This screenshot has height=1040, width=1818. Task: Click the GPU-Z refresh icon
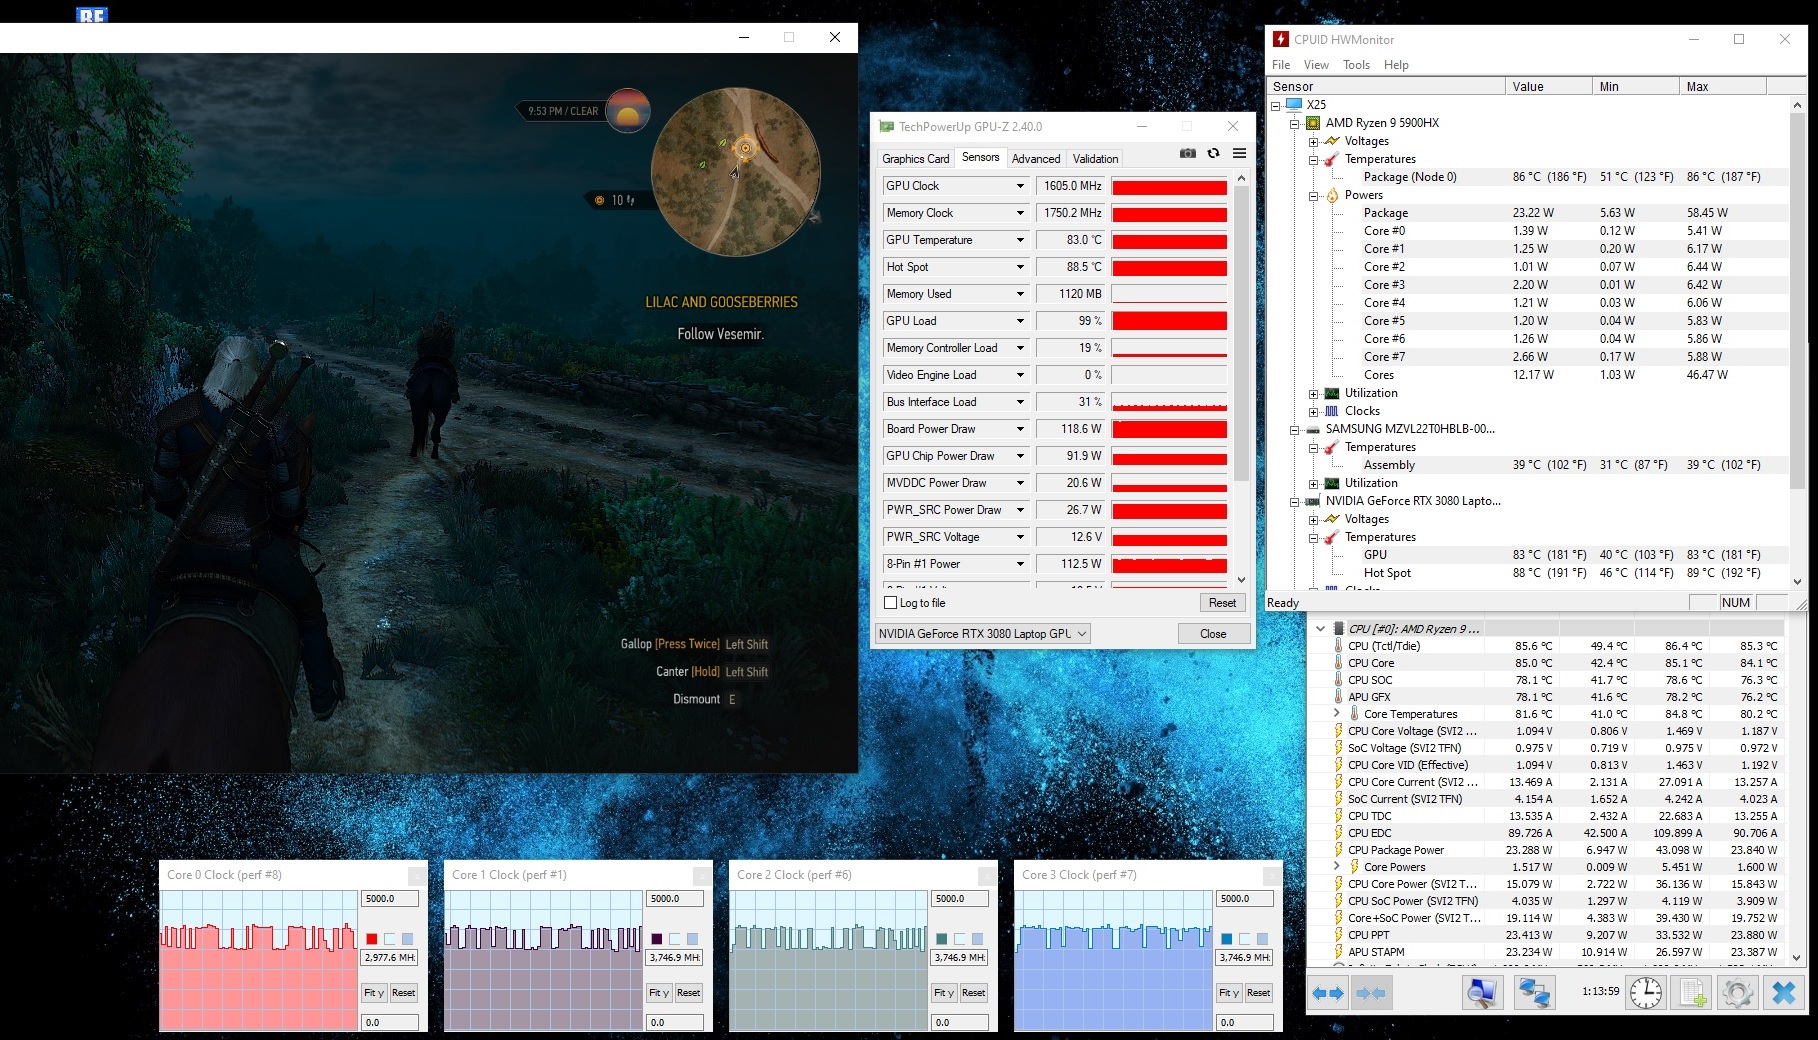point(1213,154)
